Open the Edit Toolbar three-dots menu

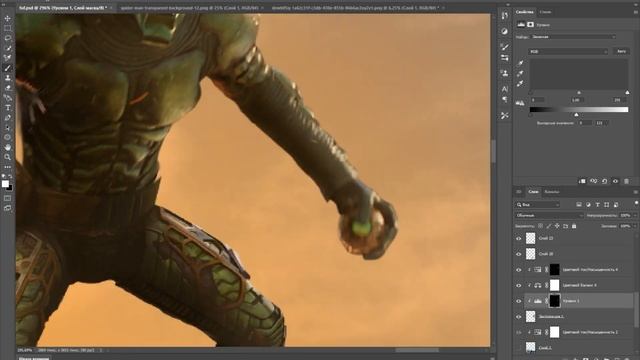coord(7,167)
